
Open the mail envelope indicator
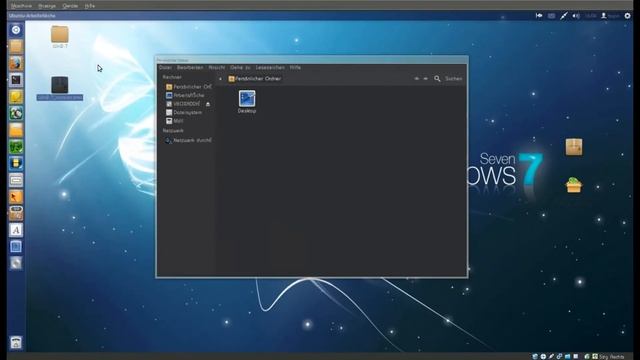click(x=551, y=16)
